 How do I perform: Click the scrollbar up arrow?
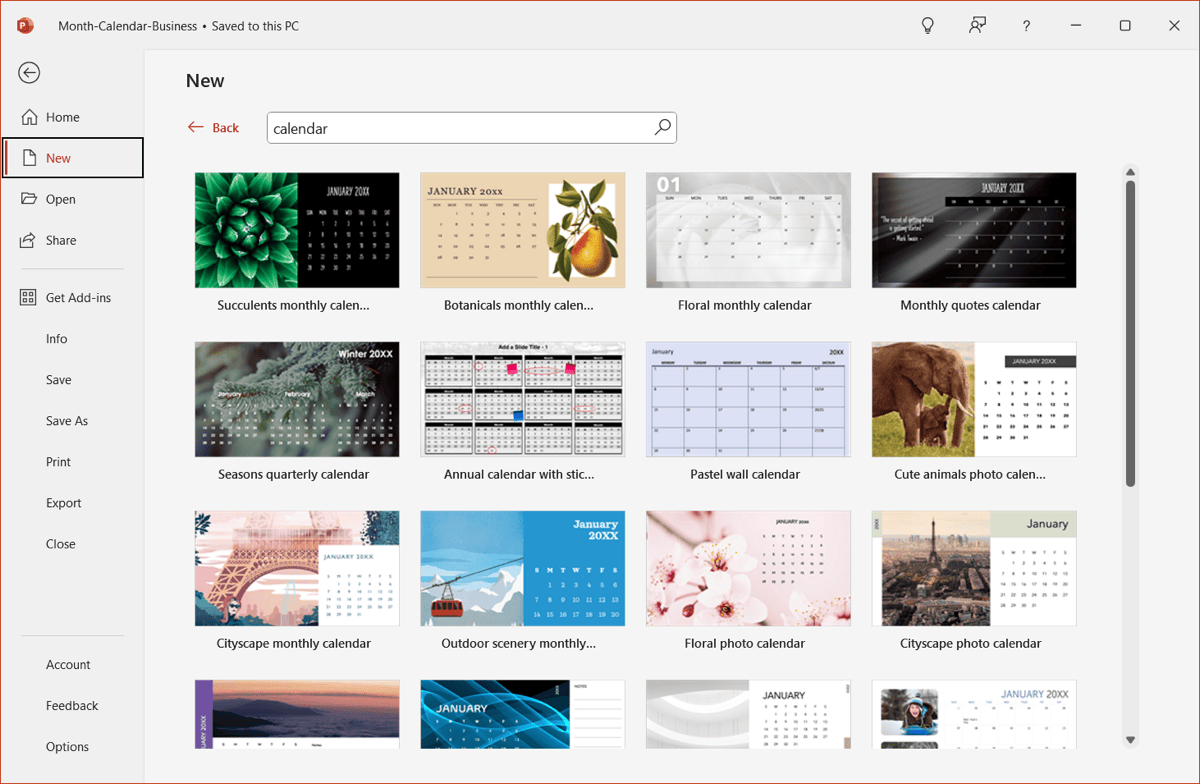click(x=1131, y=172)
